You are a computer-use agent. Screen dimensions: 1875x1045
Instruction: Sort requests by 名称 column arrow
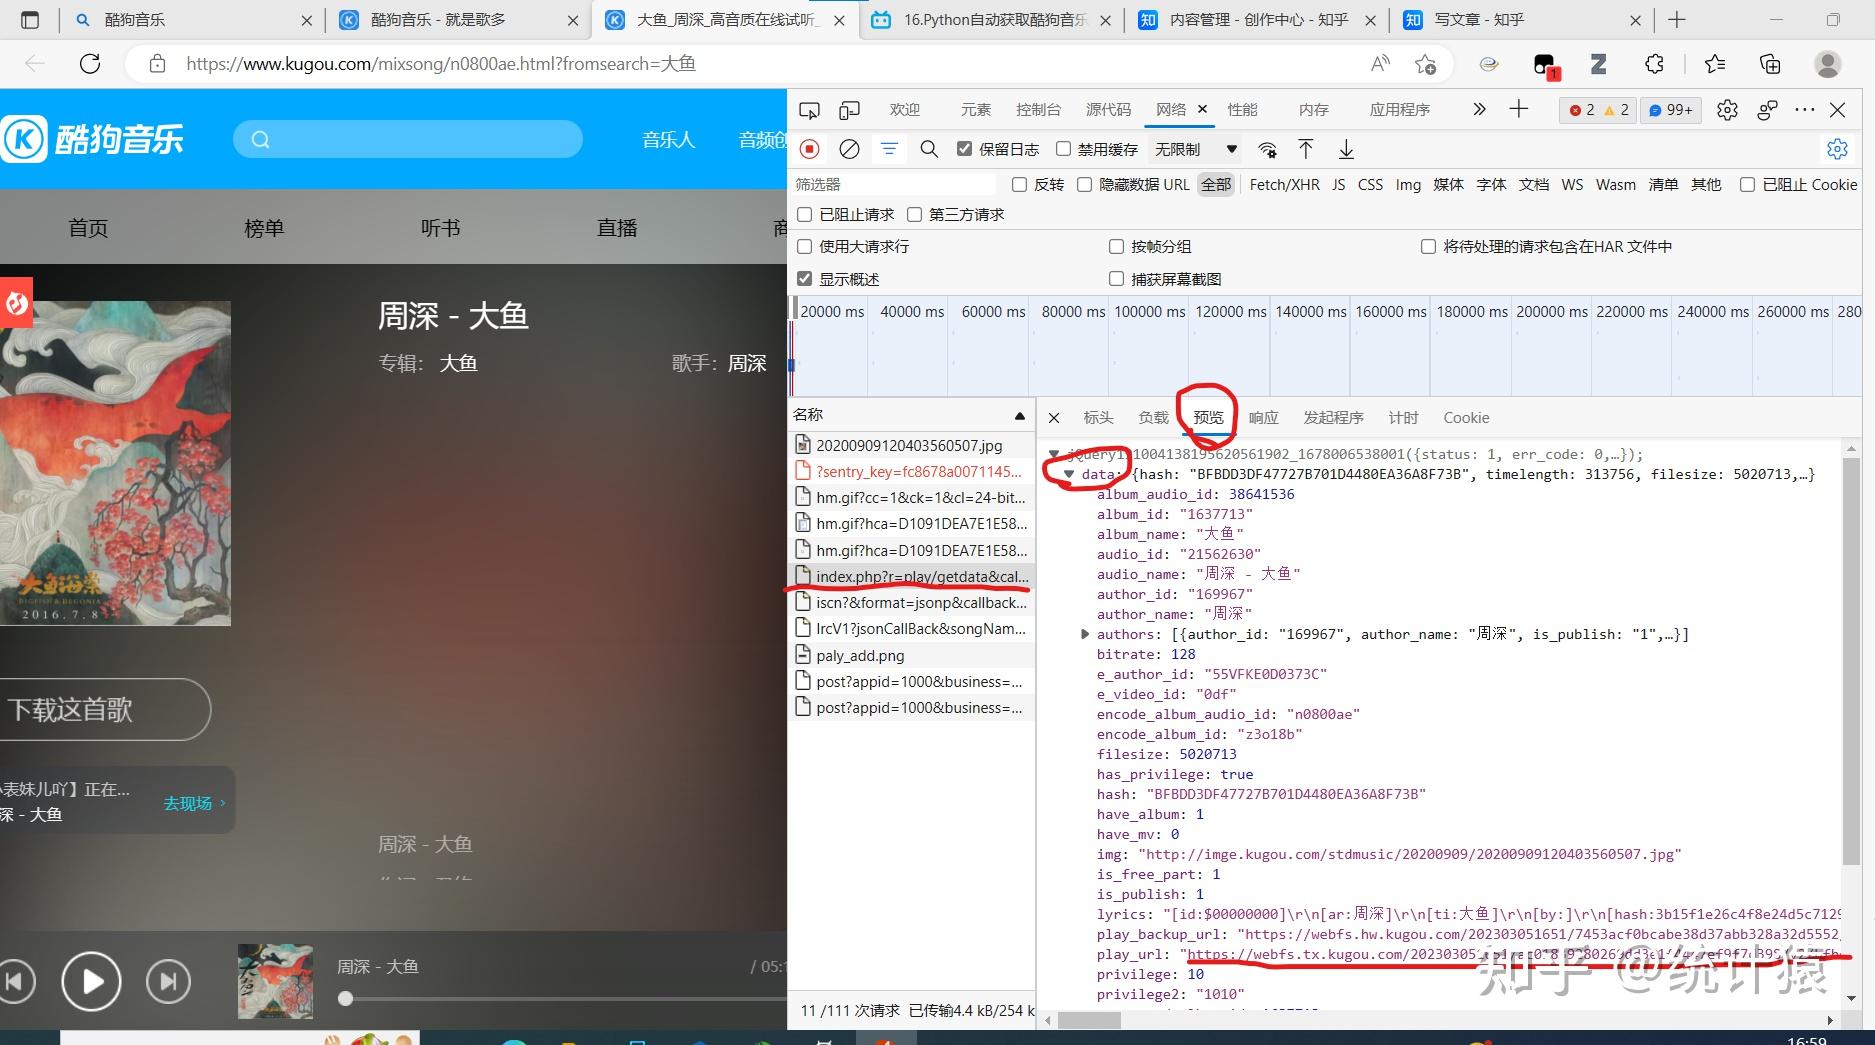tap(1019, 415)
